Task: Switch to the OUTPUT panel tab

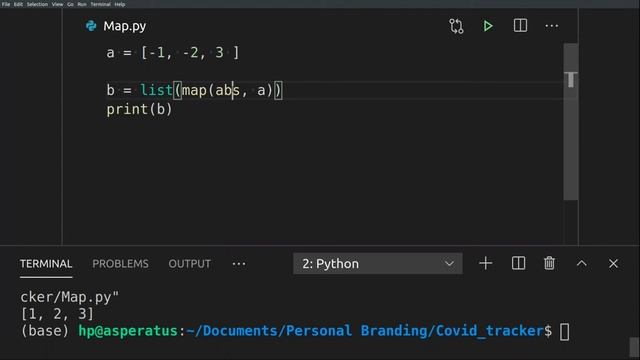Action: (x=190, y=264)
